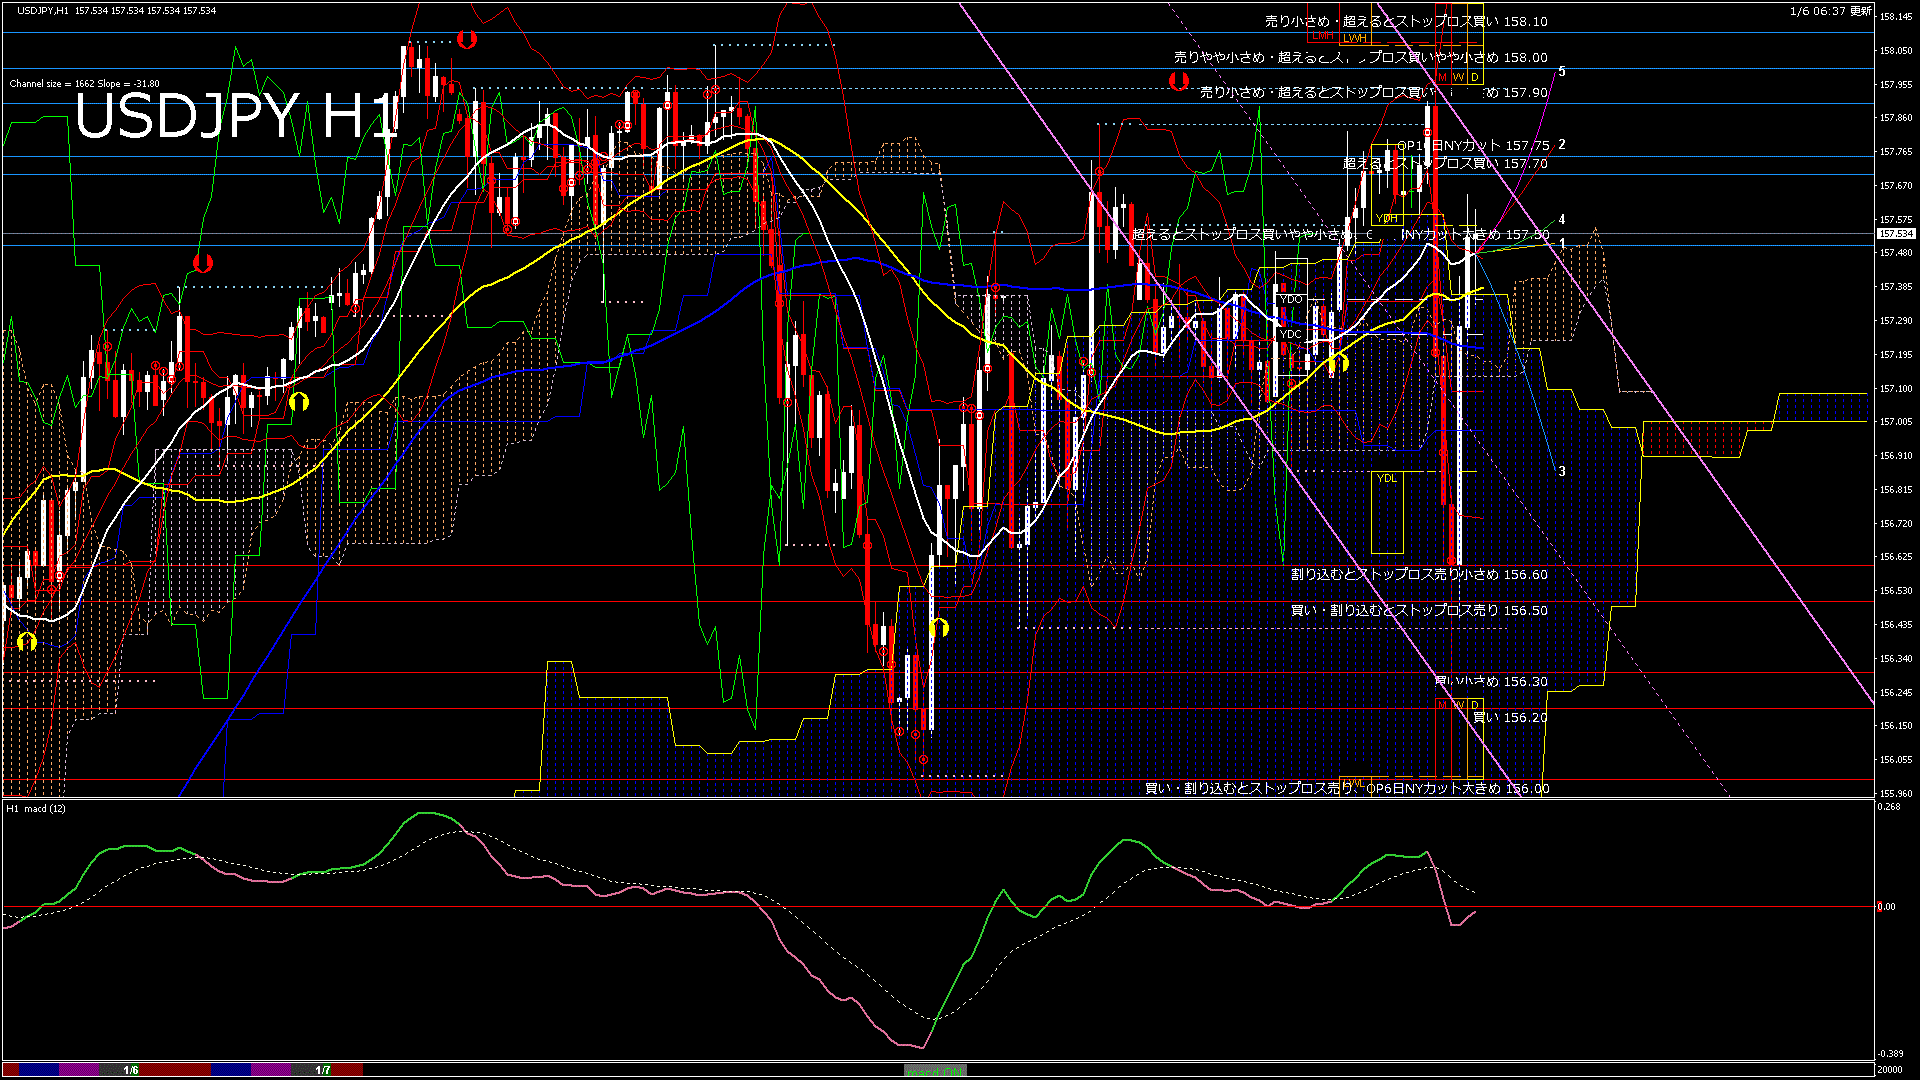Viewport: 1920px width, 1080px height.
Task: Toggle the green "macd ON" button
Action: (x=934, y=1071)
